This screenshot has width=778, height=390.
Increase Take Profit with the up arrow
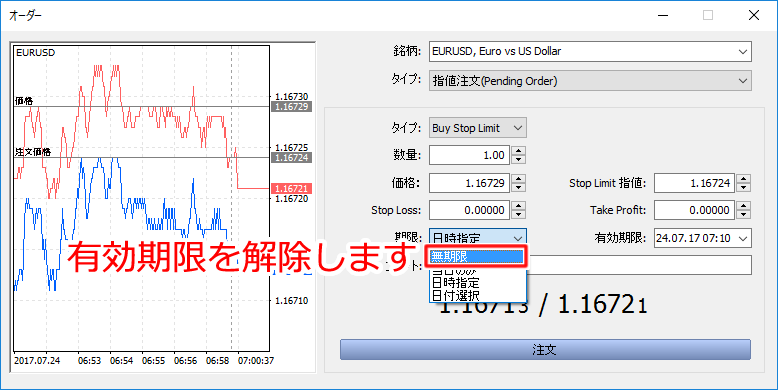743,205
